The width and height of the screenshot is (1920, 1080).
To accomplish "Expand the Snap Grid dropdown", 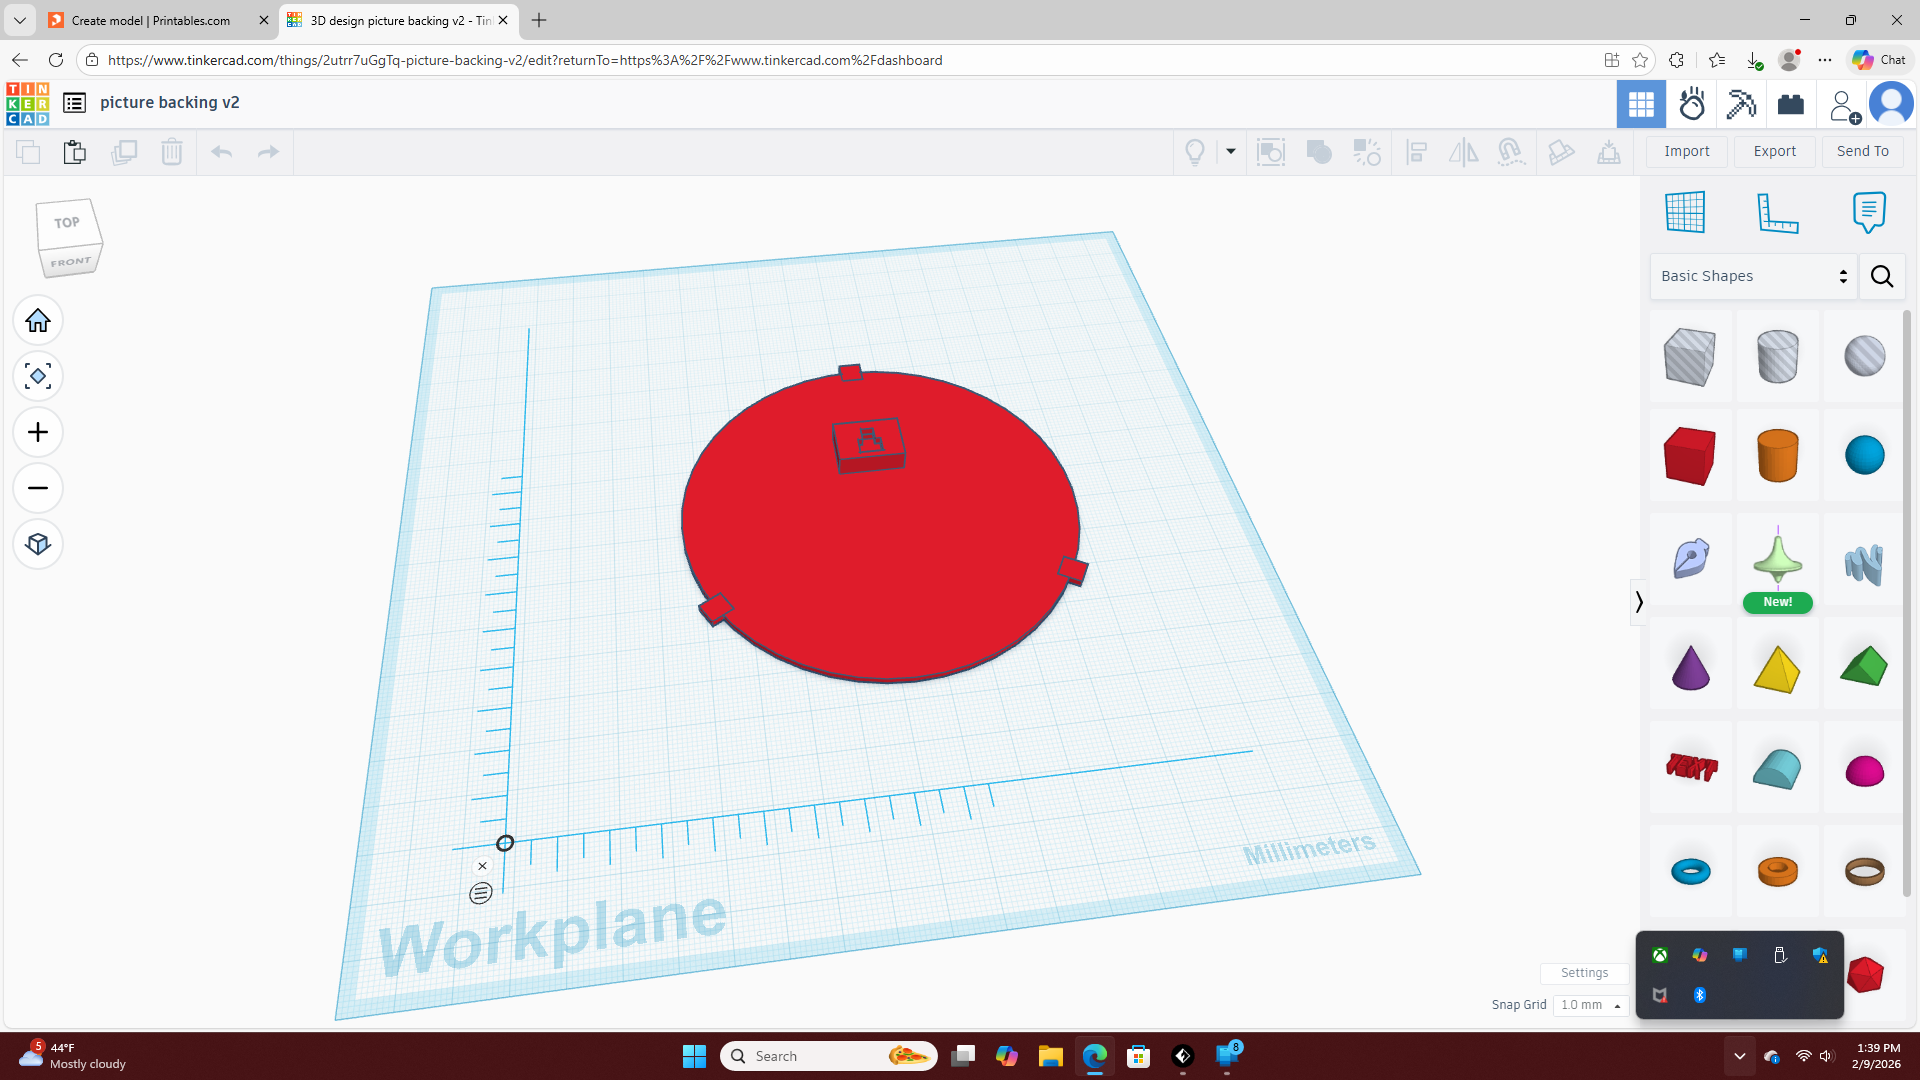I will pos(1590,1005).
